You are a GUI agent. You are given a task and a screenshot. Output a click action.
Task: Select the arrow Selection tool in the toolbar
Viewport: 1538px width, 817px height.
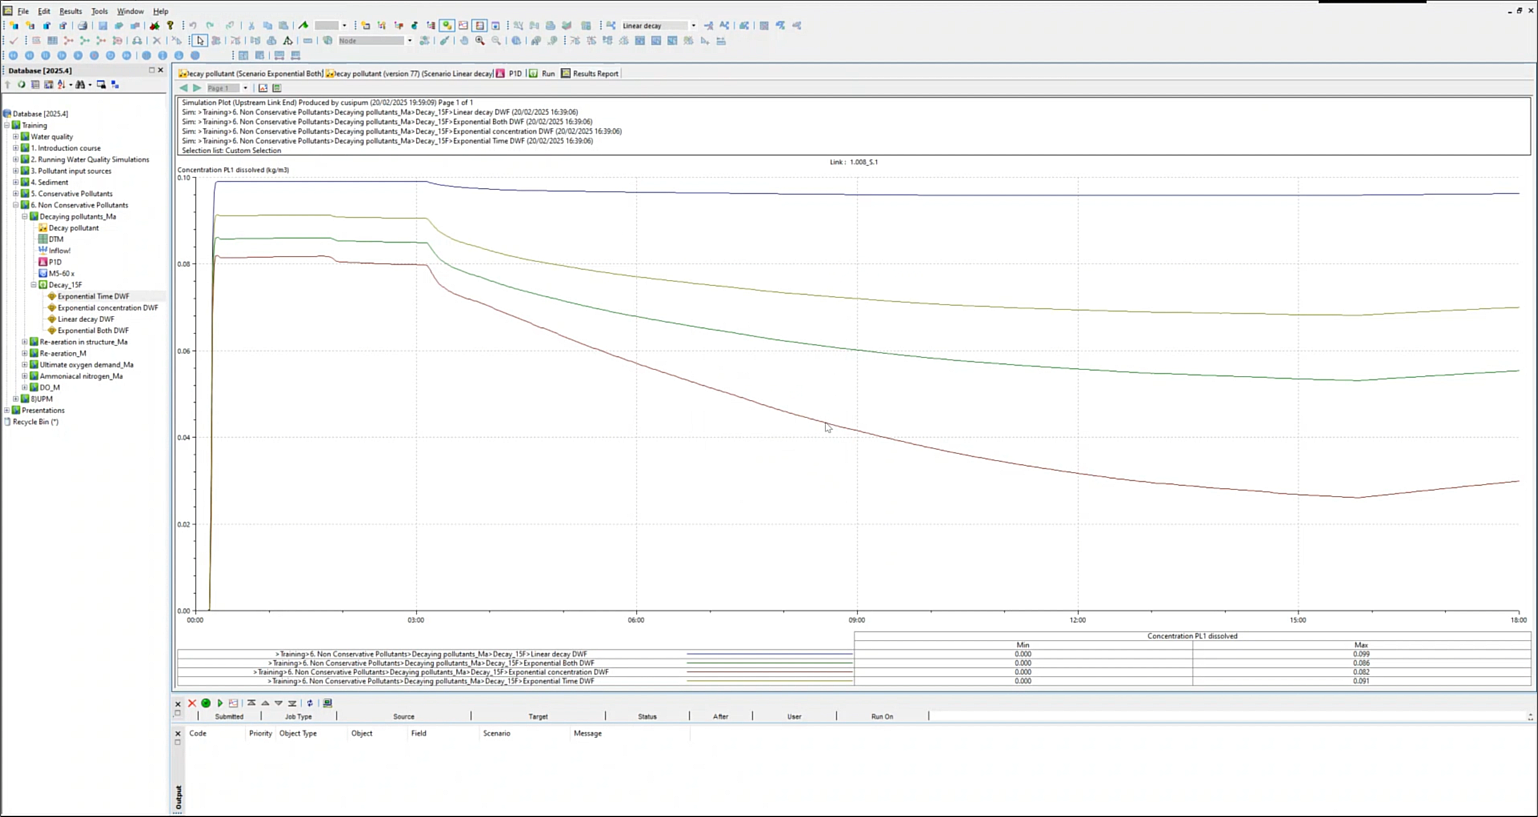(x=199, y=41)
